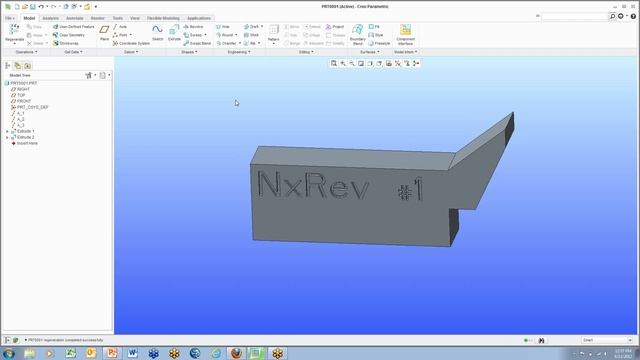Select the Shell tool
640x360 pixels.
point(251,35)
